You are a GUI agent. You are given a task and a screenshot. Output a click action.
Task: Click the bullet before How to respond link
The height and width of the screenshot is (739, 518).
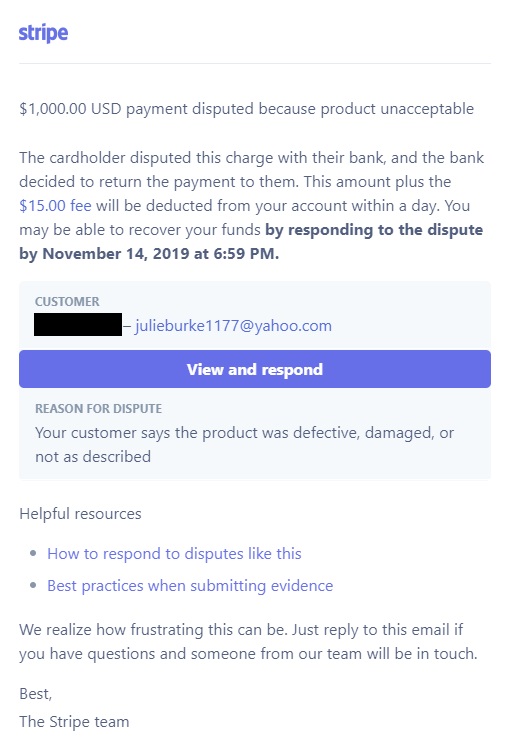coord(33,553)
